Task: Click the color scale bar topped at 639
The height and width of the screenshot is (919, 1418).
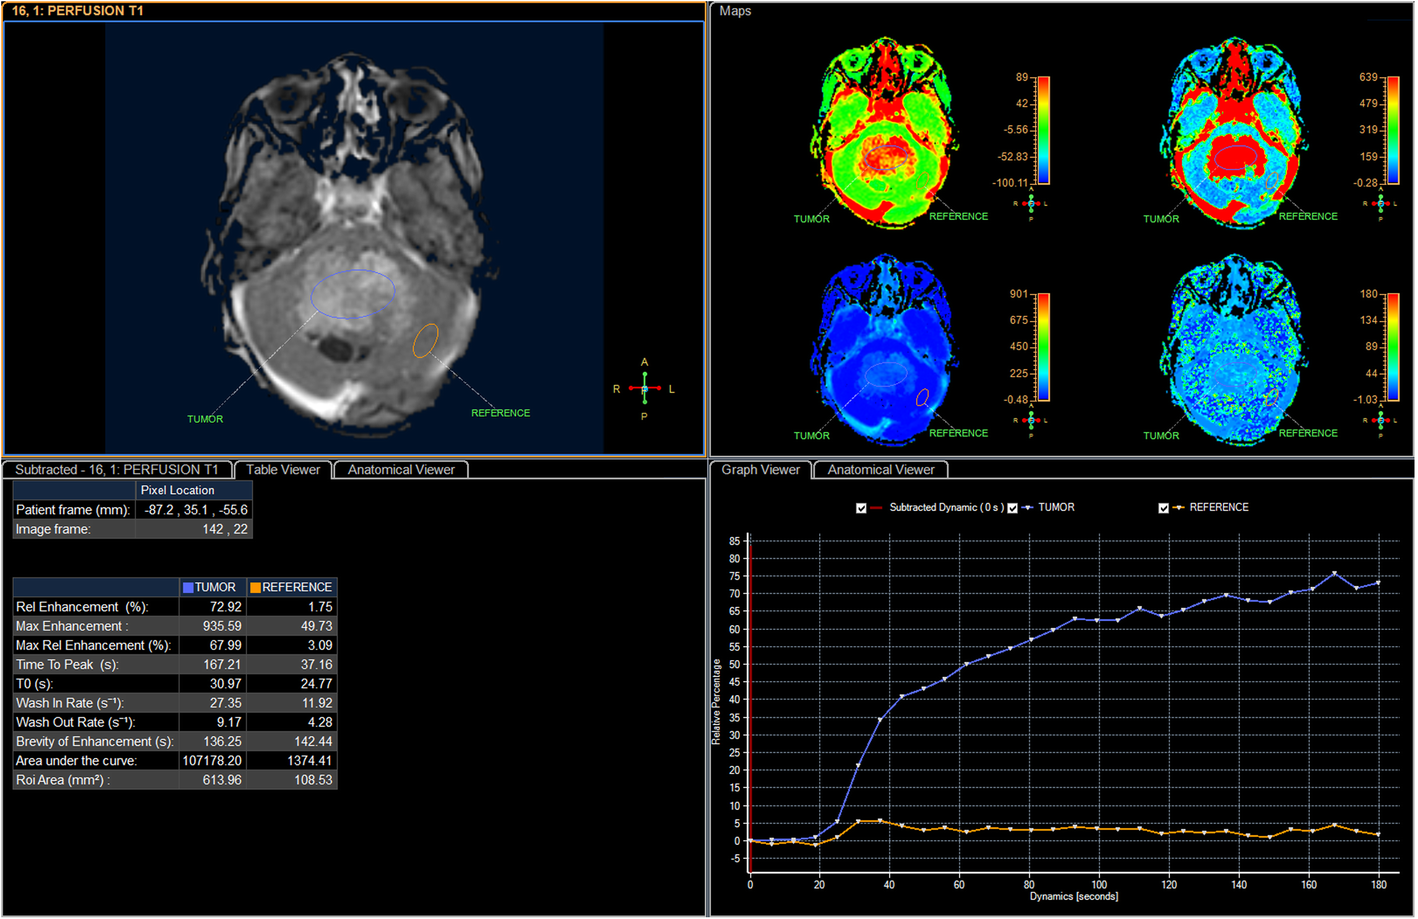Action: (1393, 131)
